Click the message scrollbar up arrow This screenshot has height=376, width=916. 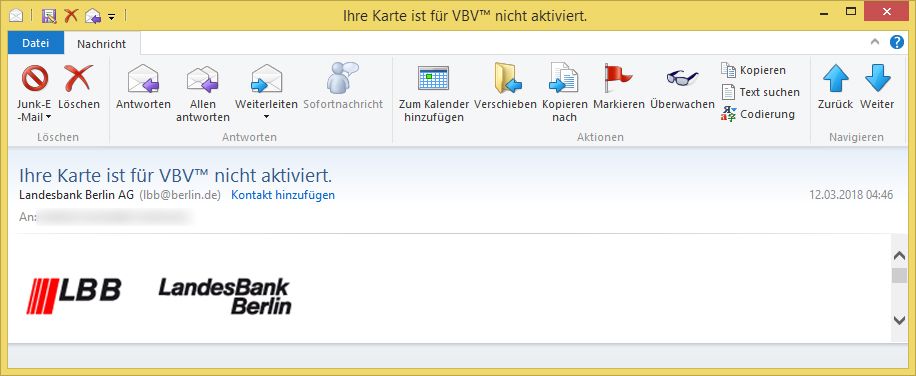tap(899, 256)
